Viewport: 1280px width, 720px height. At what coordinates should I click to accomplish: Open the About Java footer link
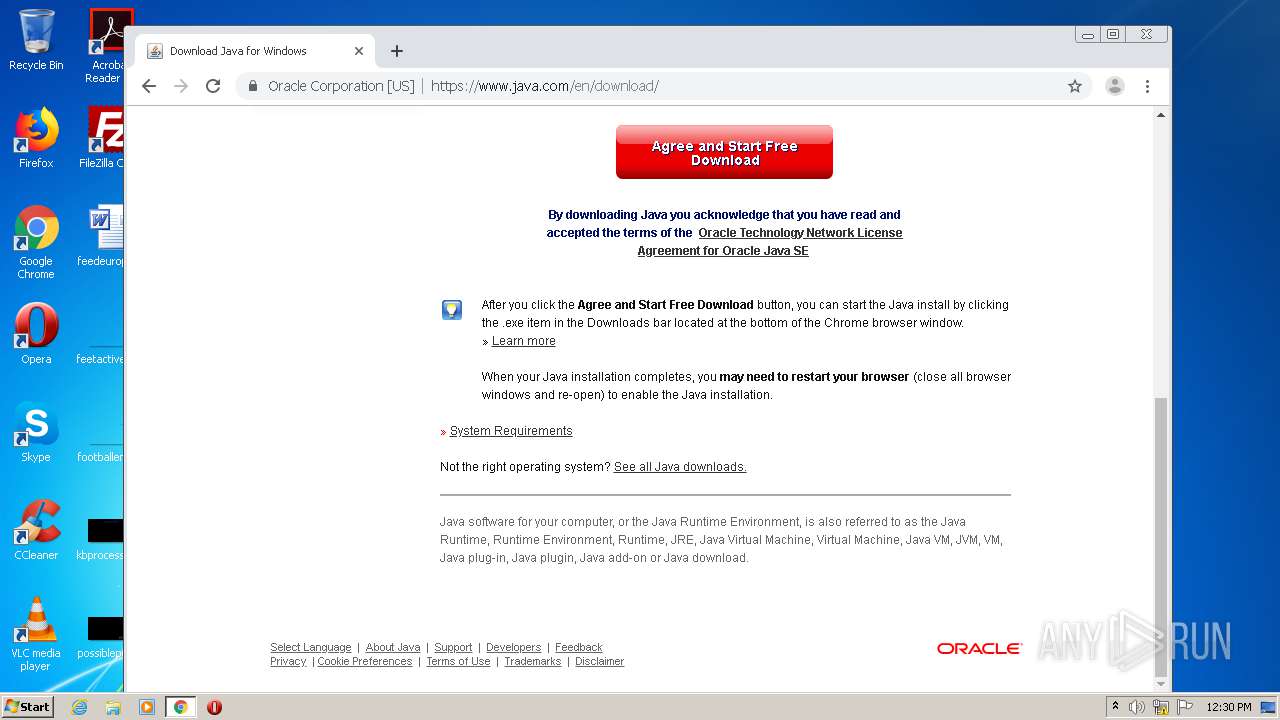point(393,647)
